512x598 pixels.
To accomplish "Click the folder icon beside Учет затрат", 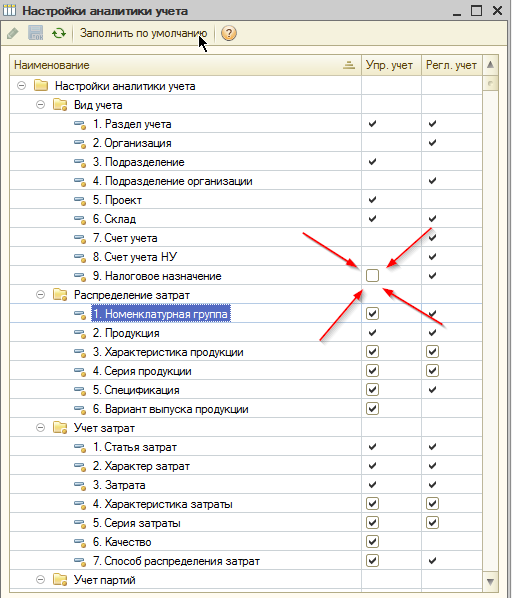I will click(x=60, y=428).
